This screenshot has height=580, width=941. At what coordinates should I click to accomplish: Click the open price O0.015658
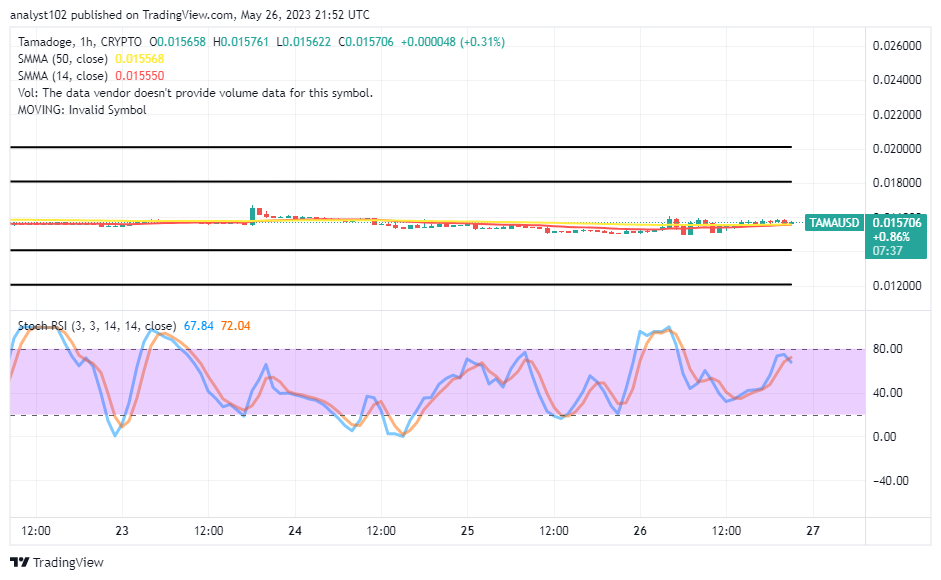(178, 42)
